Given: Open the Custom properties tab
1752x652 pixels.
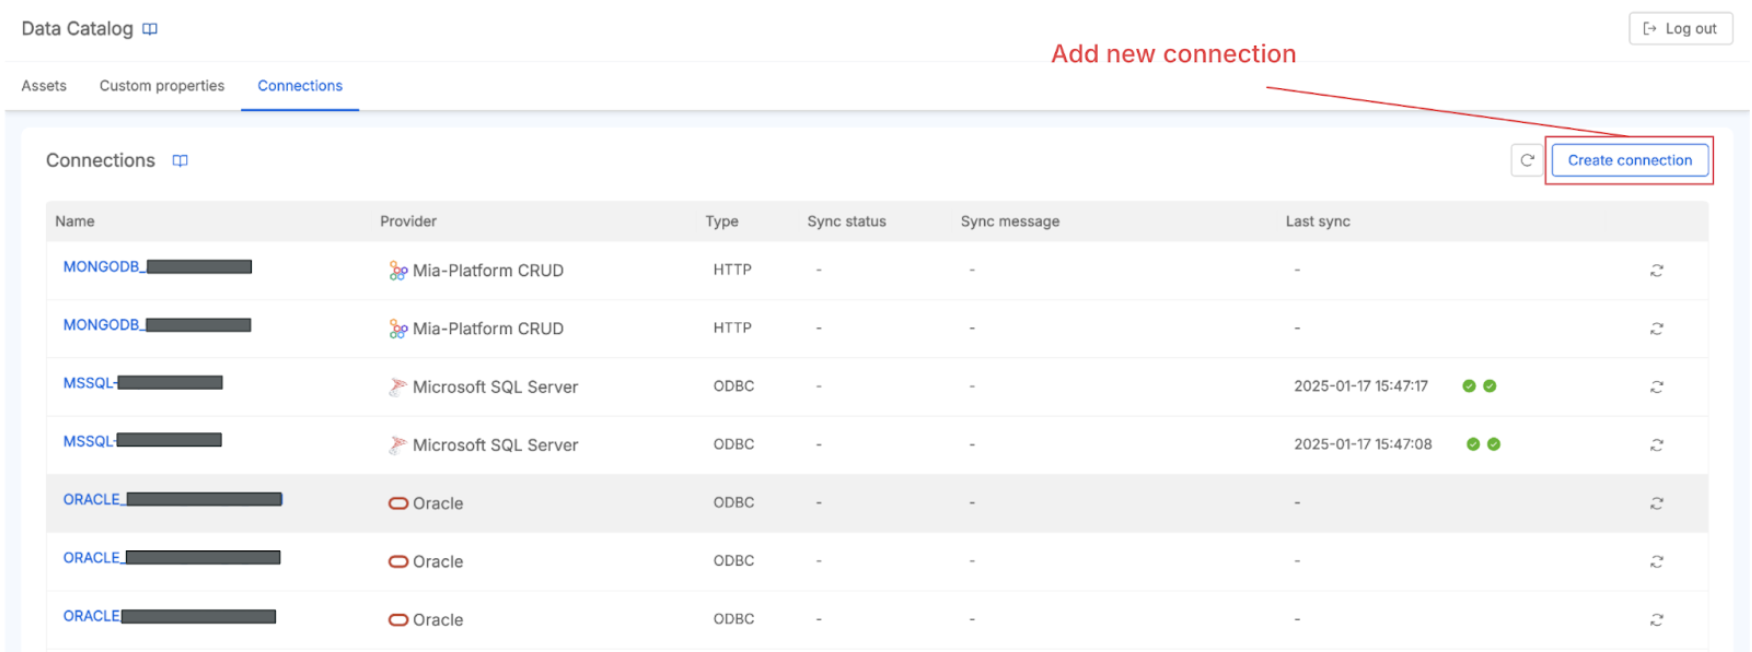Looking at the screenshot, I should tap(162, 86).
